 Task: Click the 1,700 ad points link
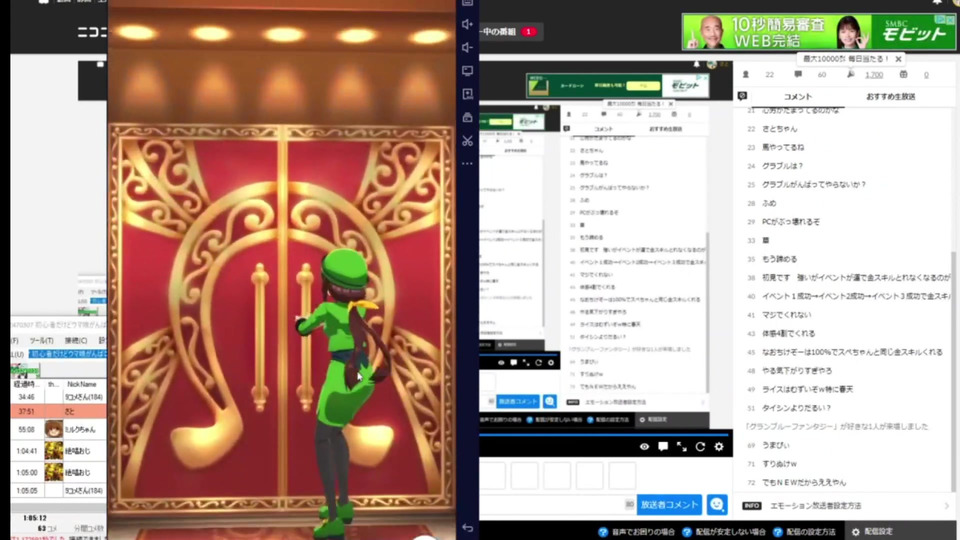874,75
